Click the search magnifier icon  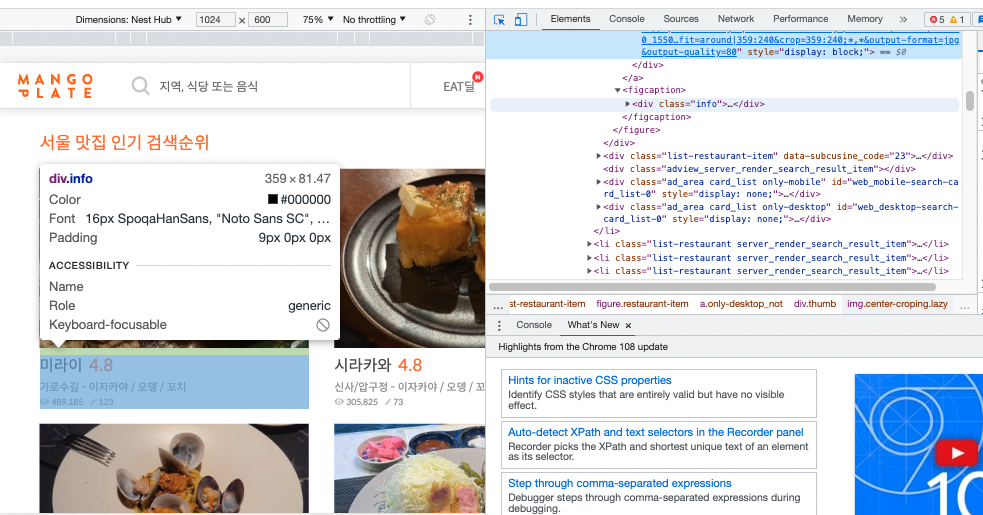pyautogui.click(x=140, y=86)
